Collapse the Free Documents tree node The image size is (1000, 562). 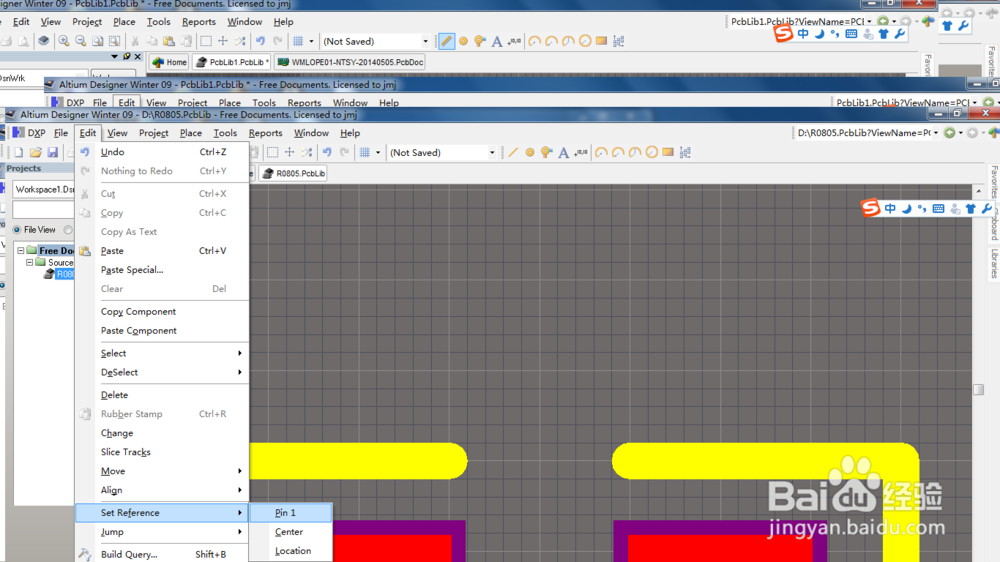(x=21, y=251)
